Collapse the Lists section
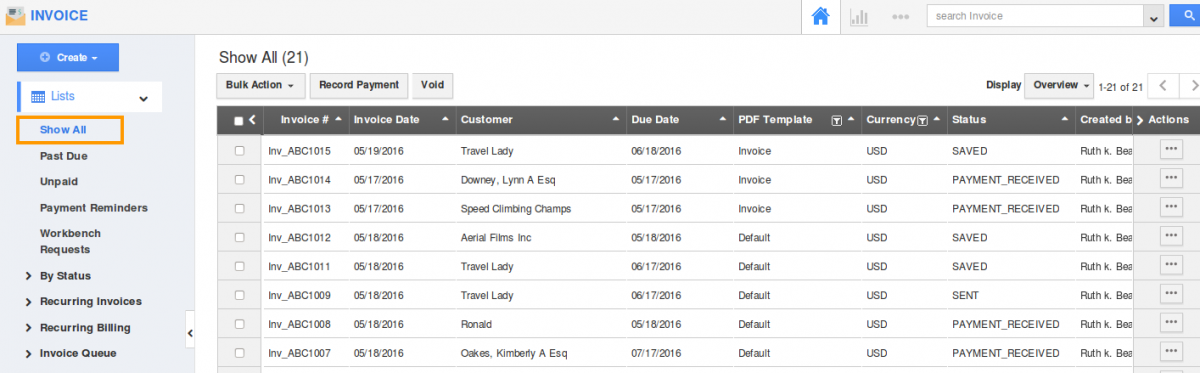 (143, 98)
